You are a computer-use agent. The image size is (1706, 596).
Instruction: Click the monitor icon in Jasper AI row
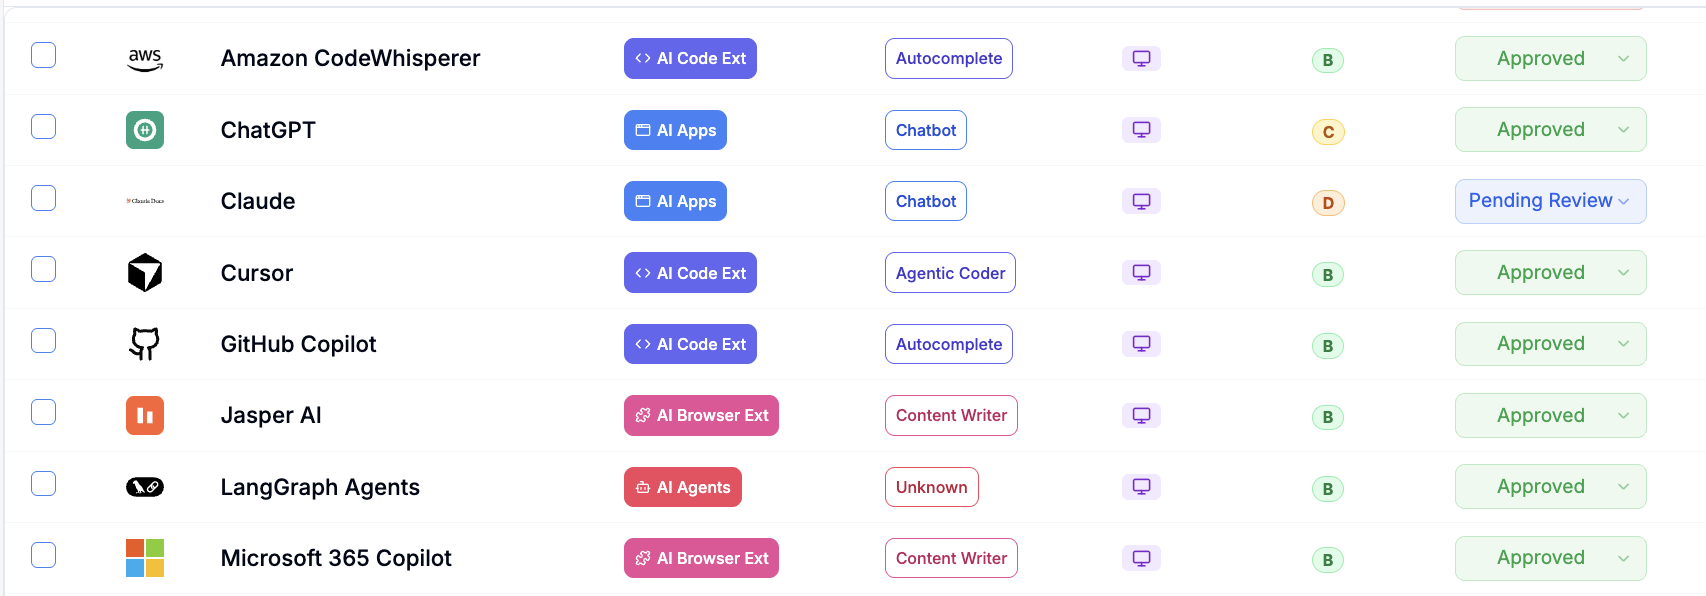click(x=1141, y=415)
